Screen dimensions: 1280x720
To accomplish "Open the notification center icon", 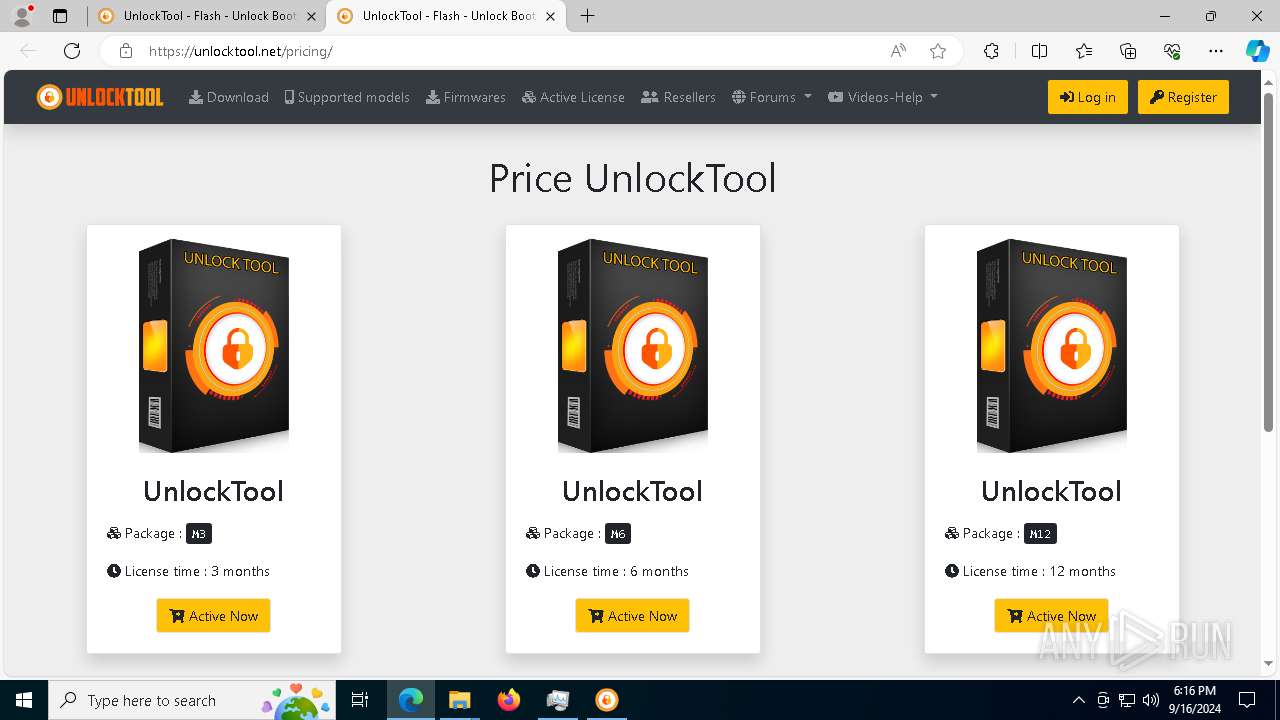I will coord(1247,700).
